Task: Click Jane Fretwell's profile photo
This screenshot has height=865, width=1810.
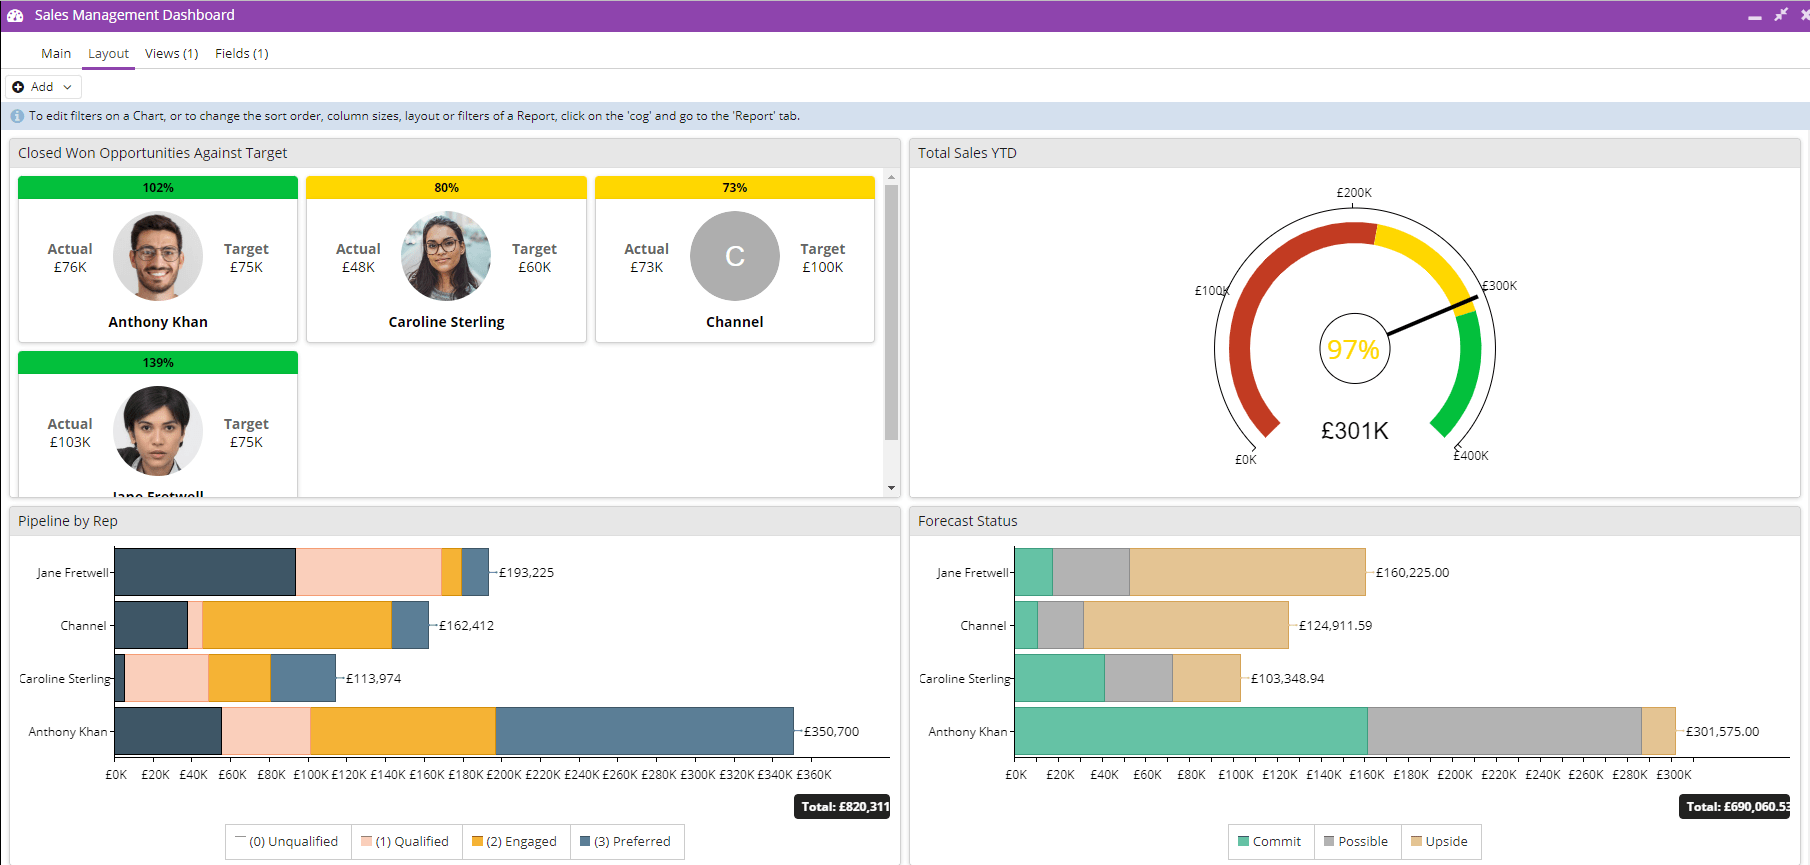Action: point(158,431)
